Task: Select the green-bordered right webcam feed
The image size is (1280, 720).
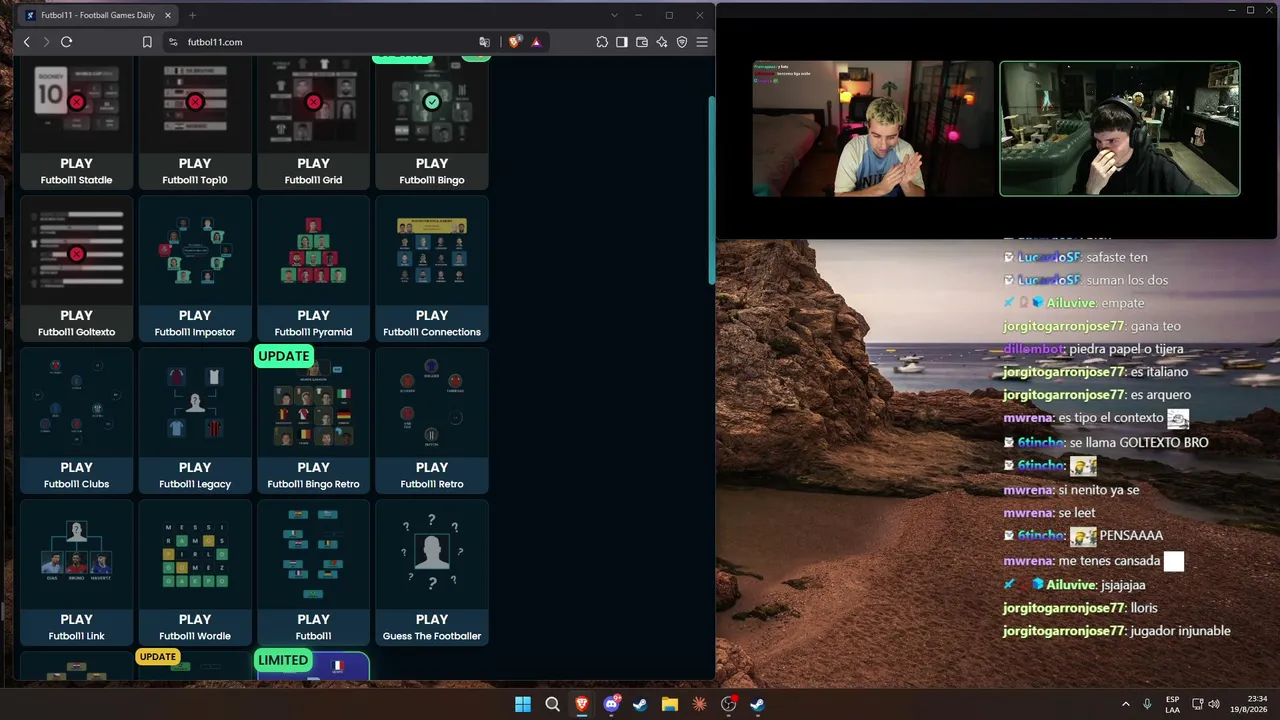Action: pyautogui.click(x=1120, y=129)
